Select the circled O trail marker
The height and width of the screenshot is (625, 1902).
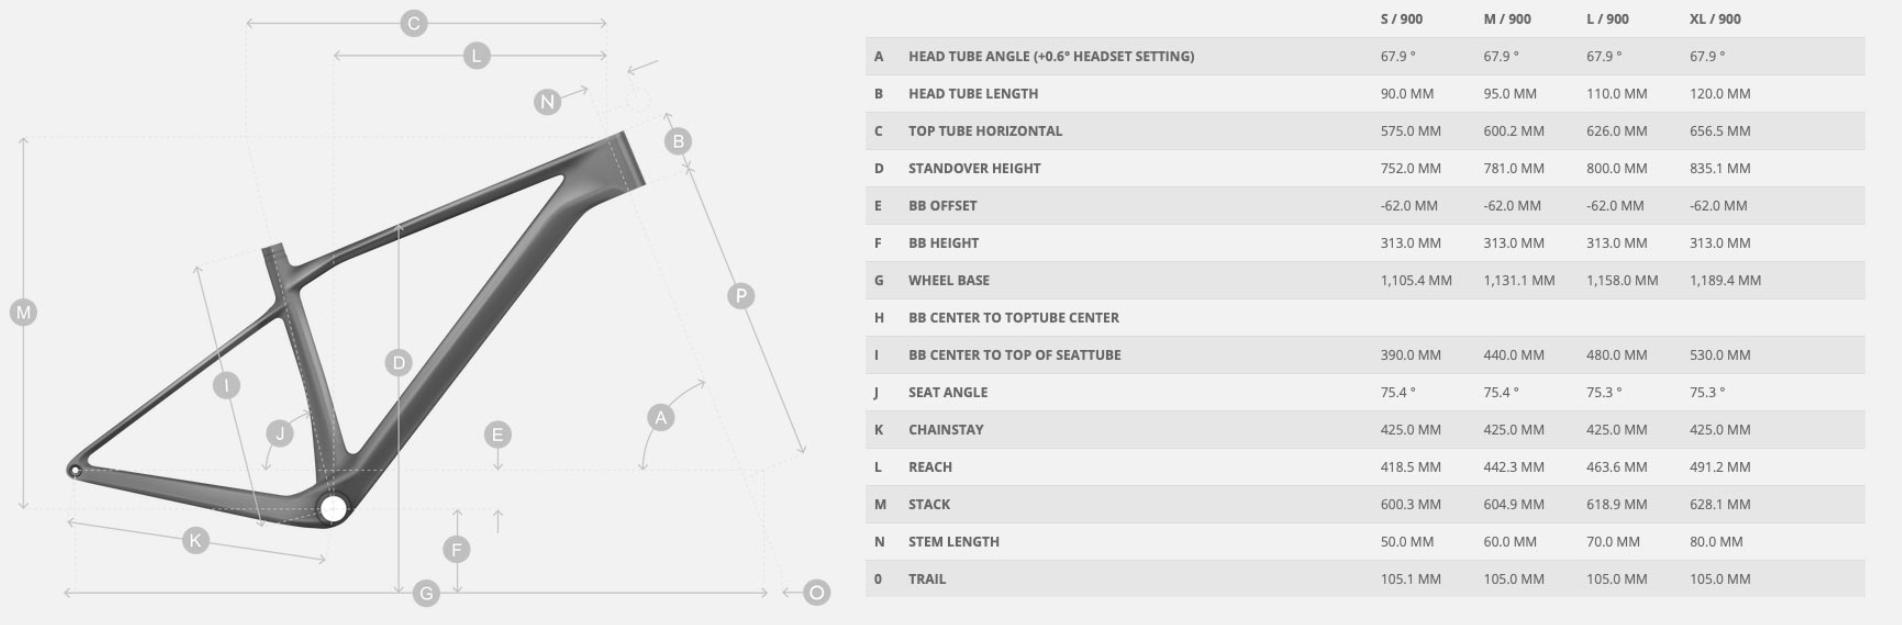pos(817,593)
